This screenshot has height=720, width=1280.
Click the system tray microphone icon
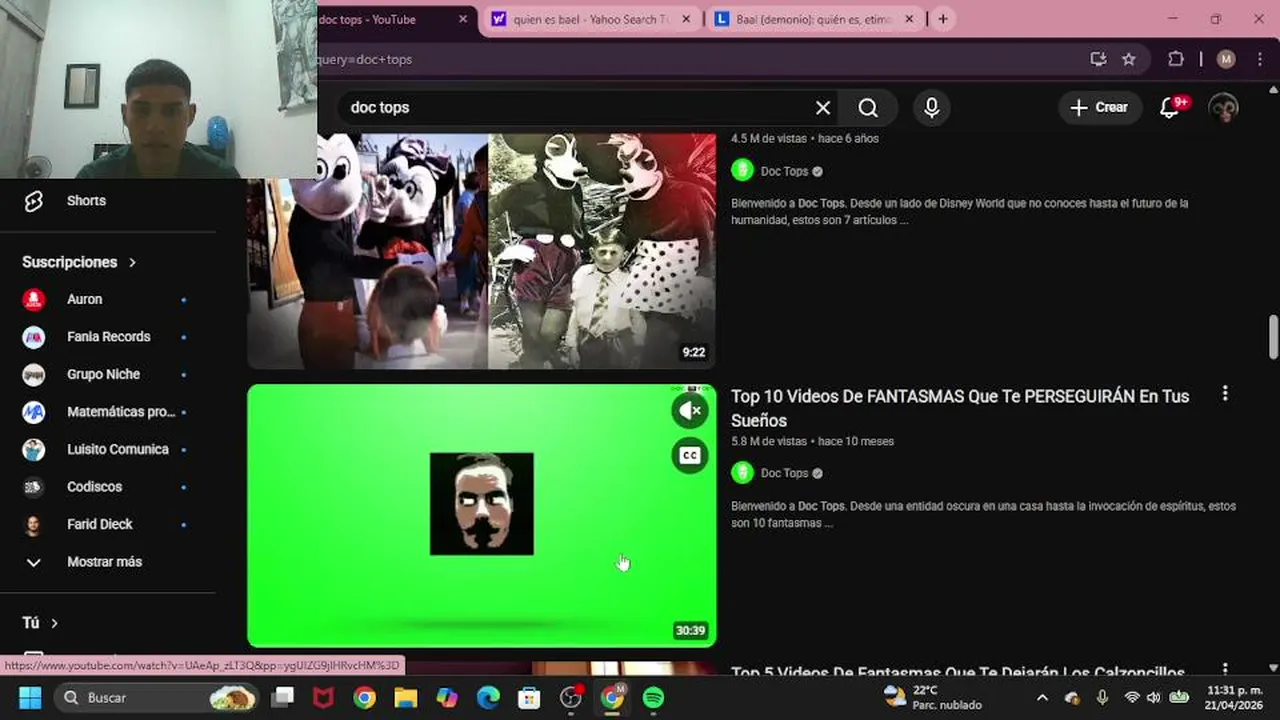point(1102,697)
